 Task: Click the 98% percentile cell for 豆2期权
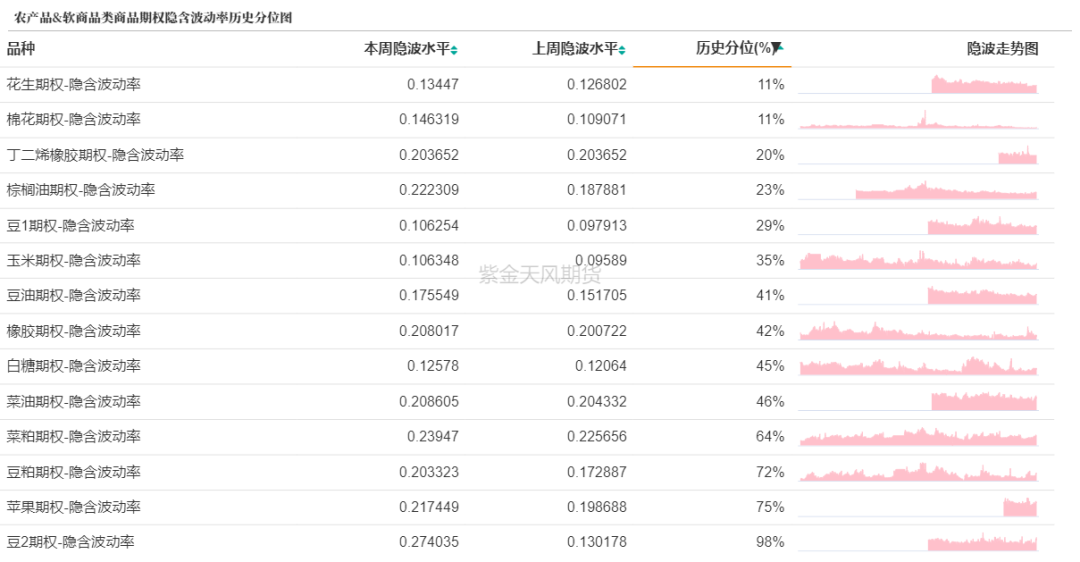(x=770, y=542)
